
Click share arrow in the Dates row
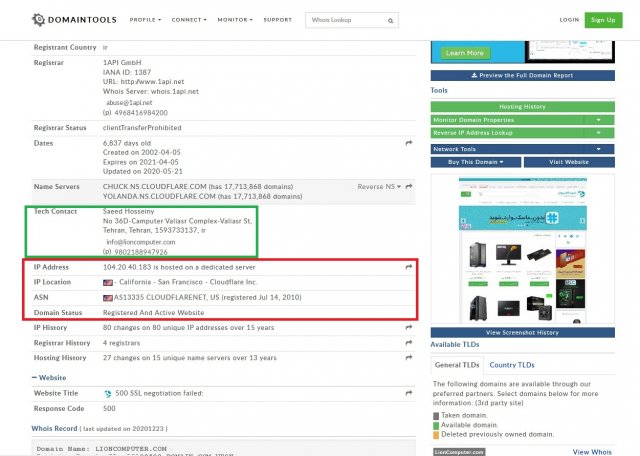(x=409, y=144)
